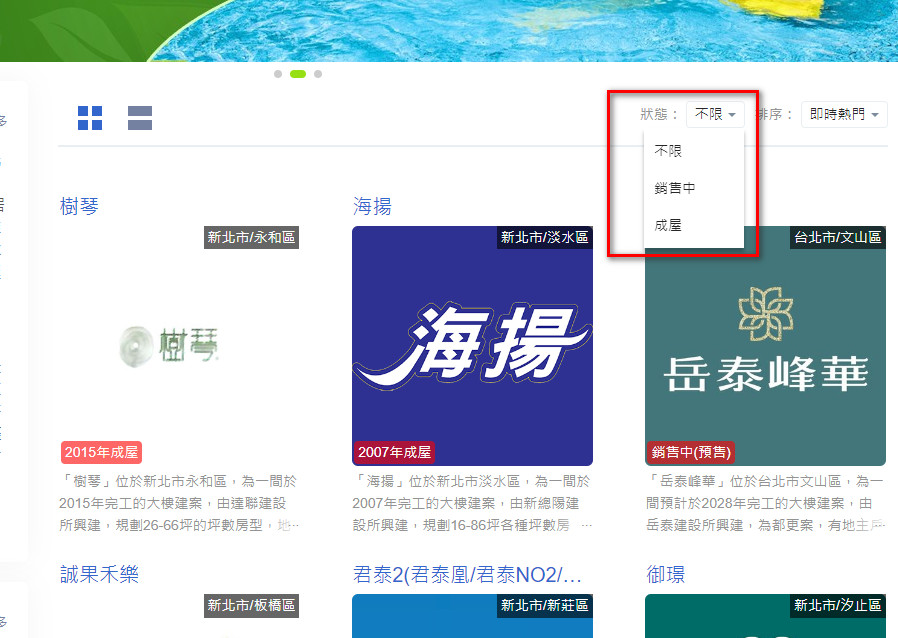This screenshot has width=898, height=638.
Task: Click the top banner image
Action: 449,30
